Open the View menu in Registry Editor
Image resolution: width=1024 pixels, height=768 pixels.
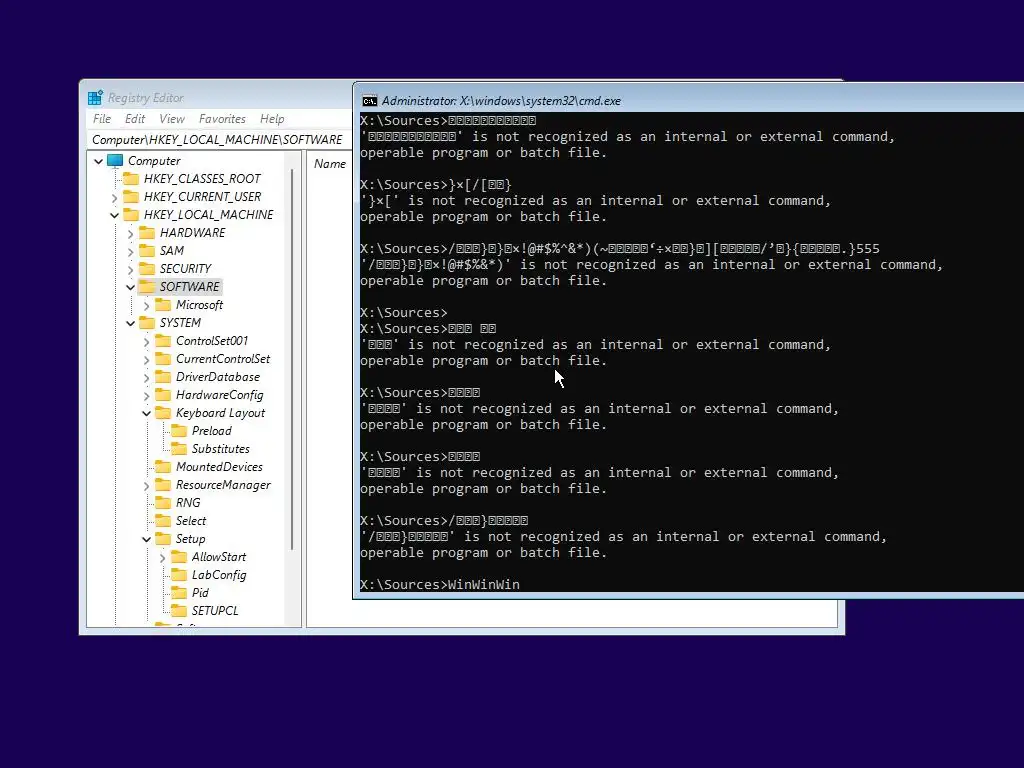click(x=172, y=119)
